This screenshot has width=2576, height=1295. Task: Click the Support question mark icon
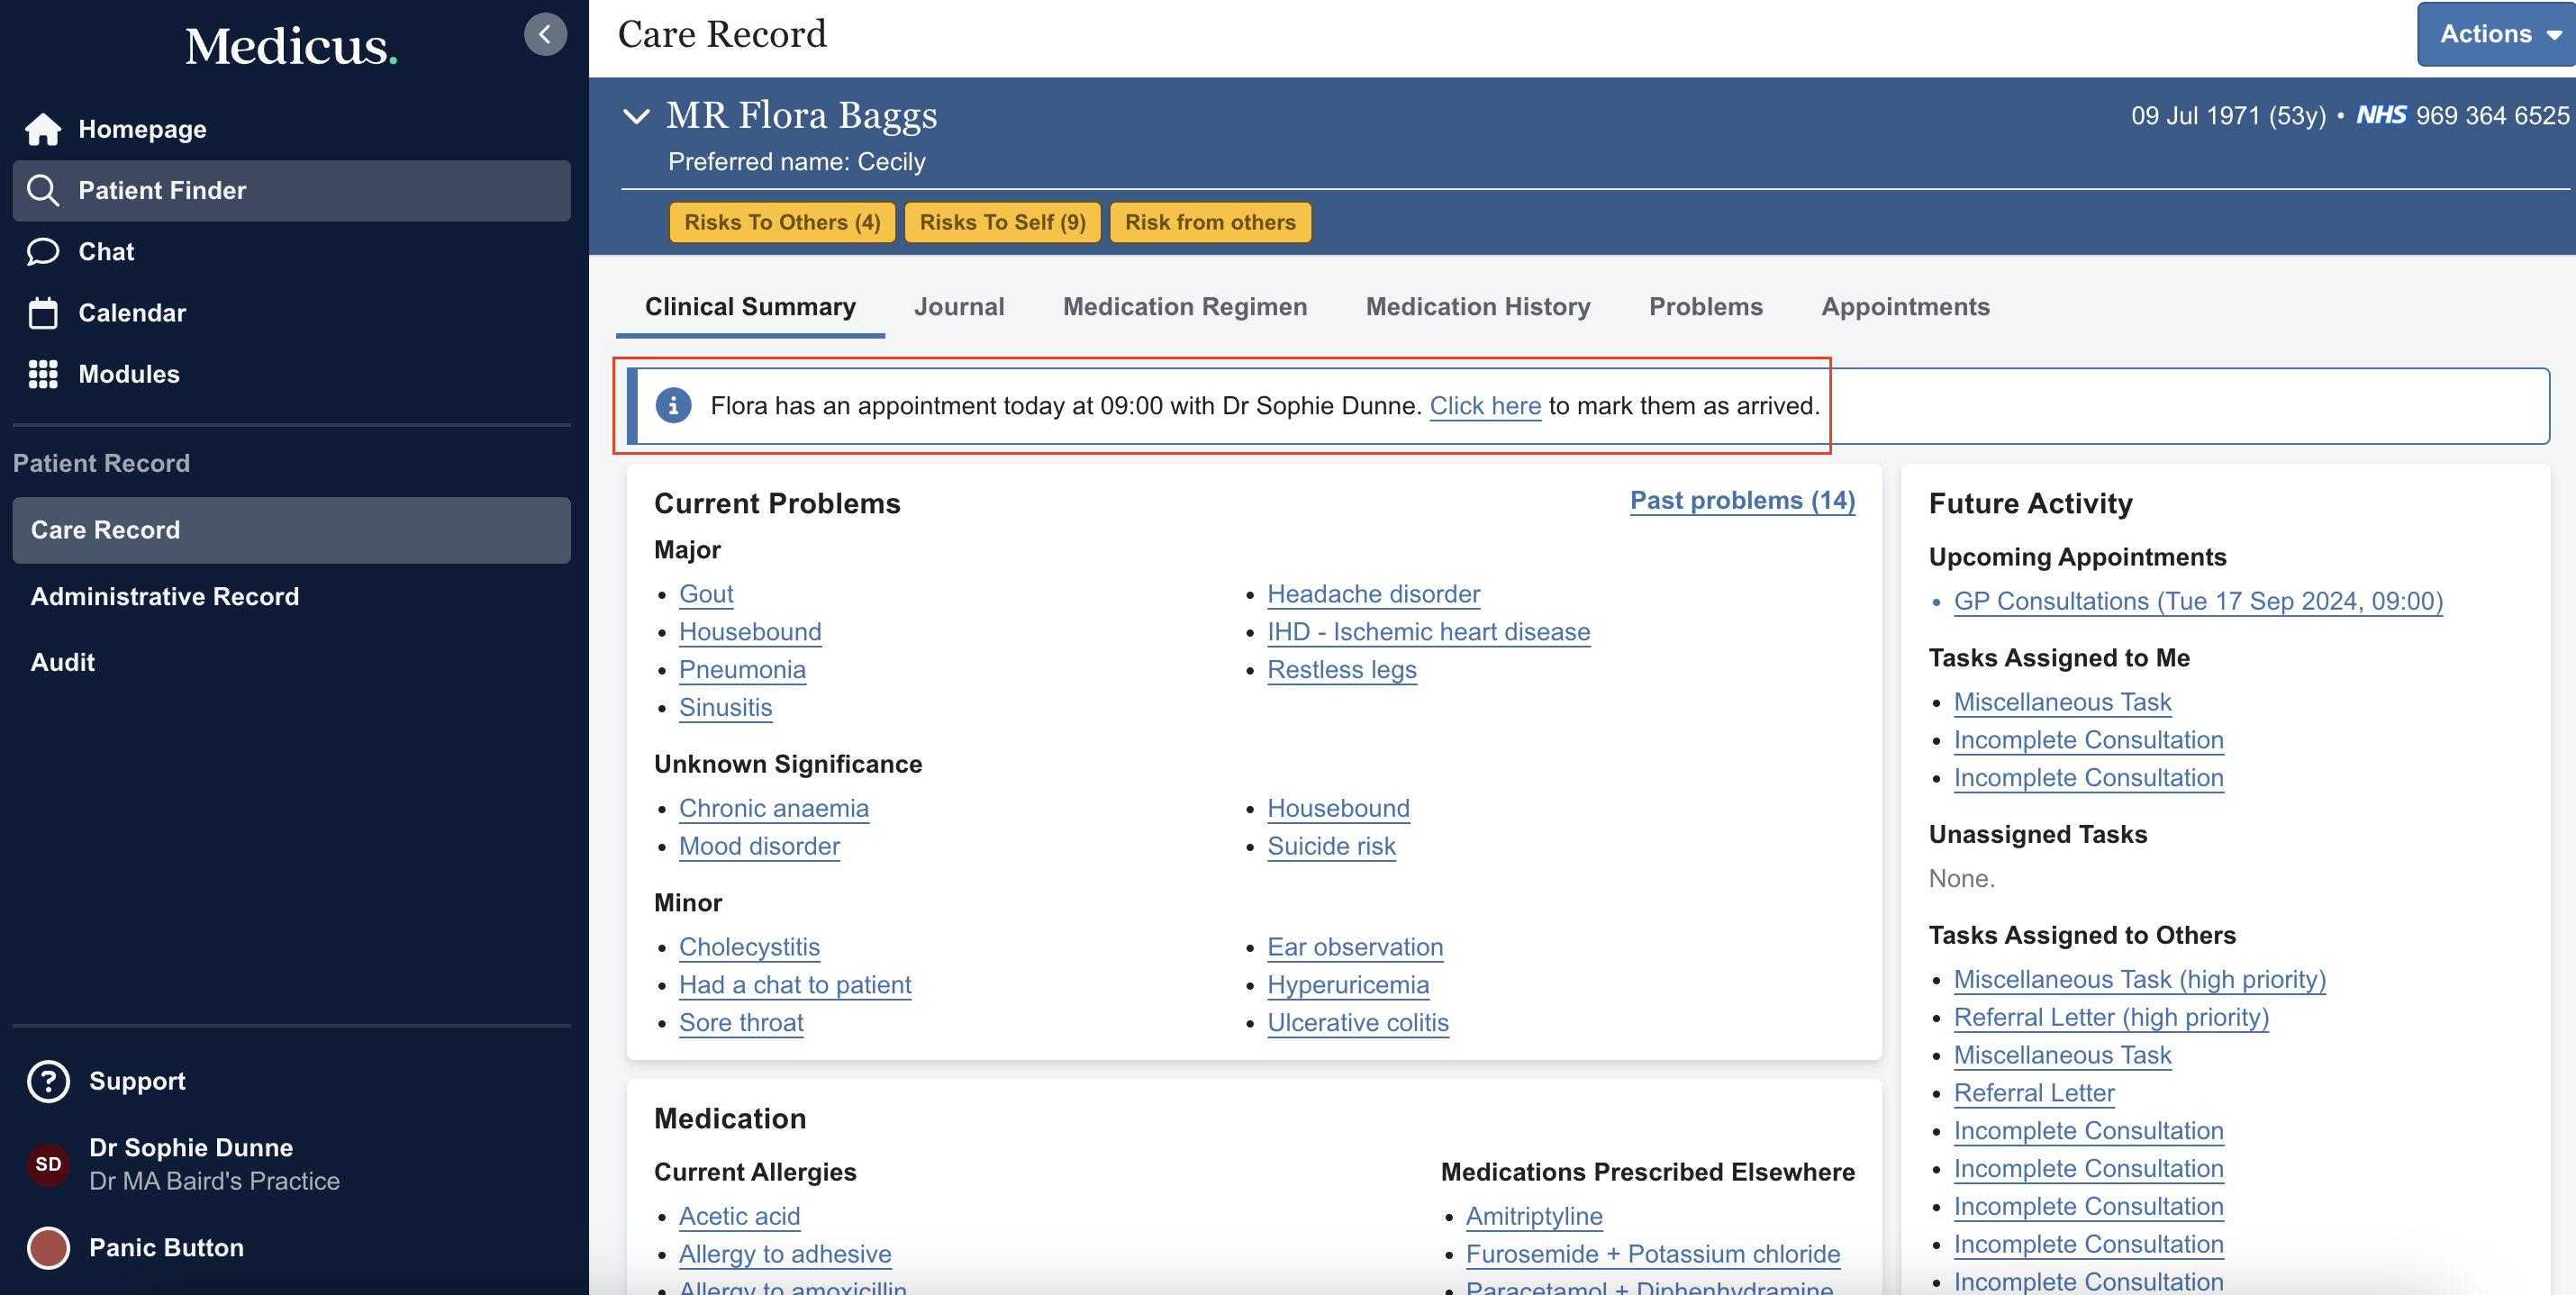(48, 1081)
